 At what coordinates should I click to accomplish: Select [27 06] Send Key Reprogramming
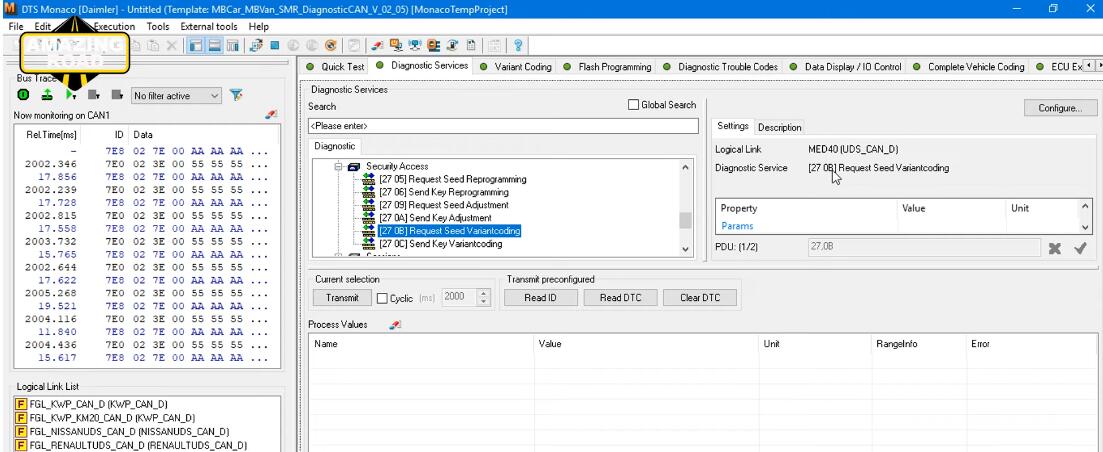pyautogui.click(x=443, y=192)
